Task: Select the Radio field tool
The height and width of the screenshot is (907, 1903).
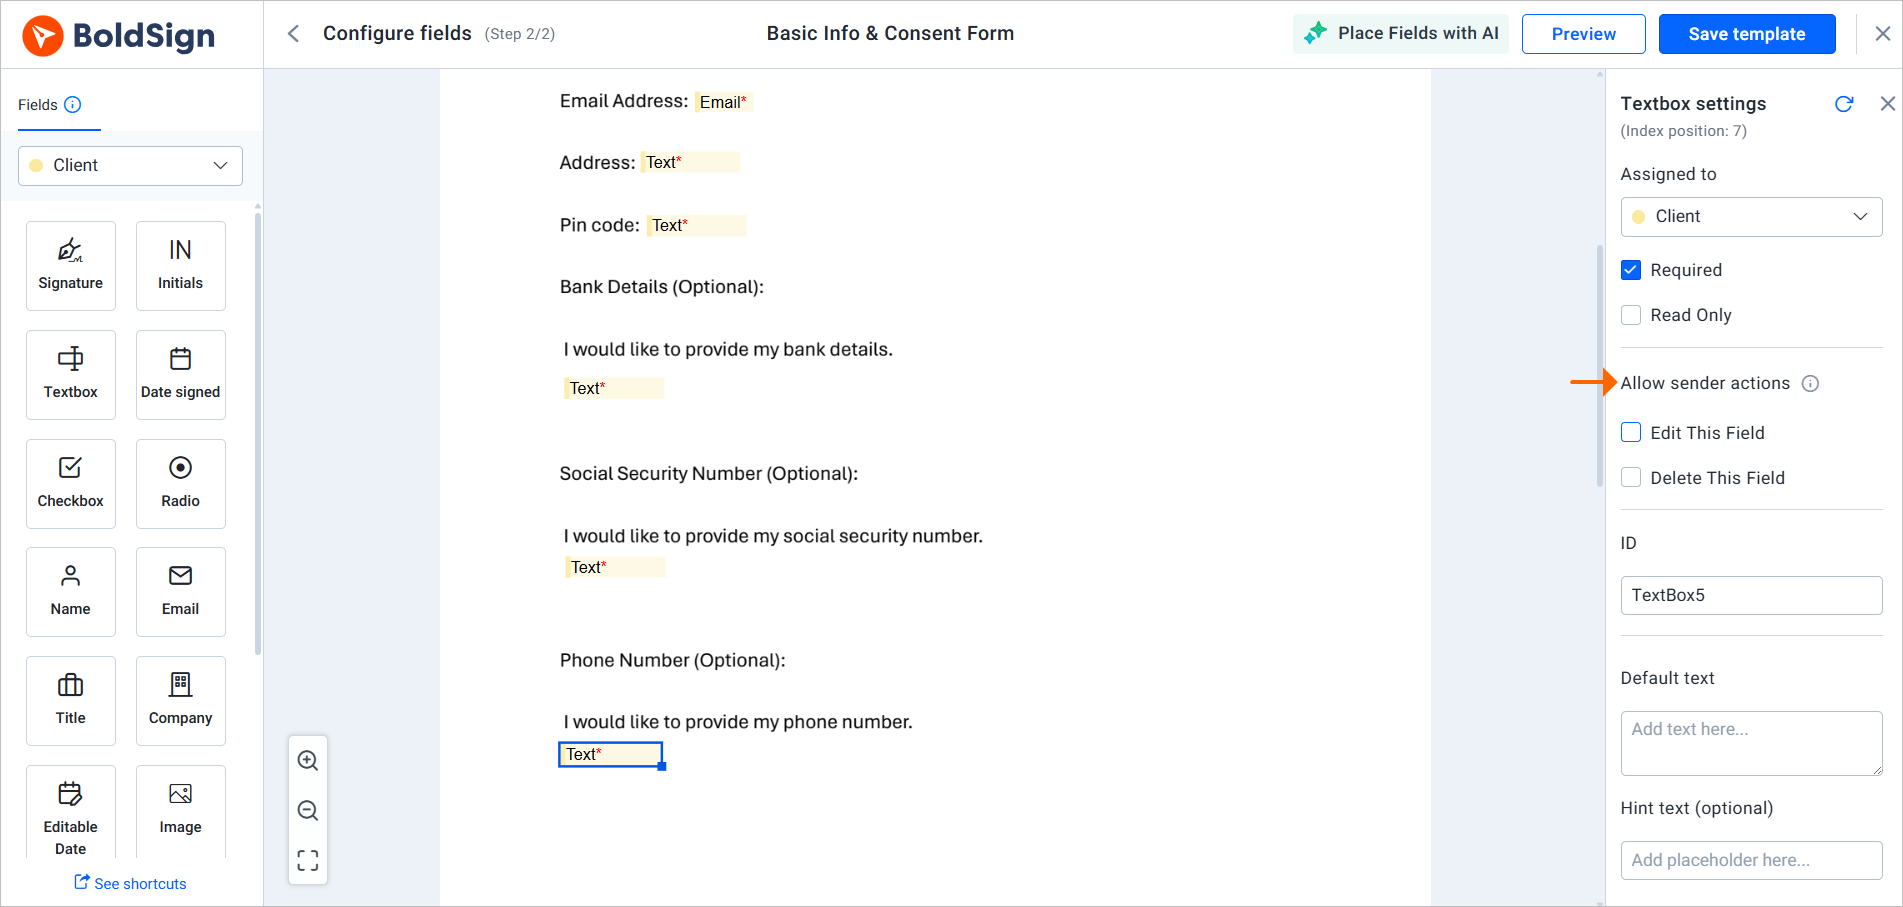Action: 181,484
